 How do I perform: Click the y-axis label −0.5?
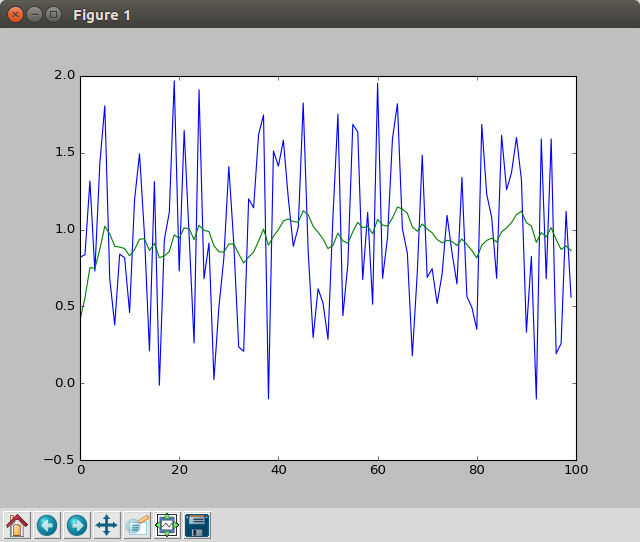60,460
